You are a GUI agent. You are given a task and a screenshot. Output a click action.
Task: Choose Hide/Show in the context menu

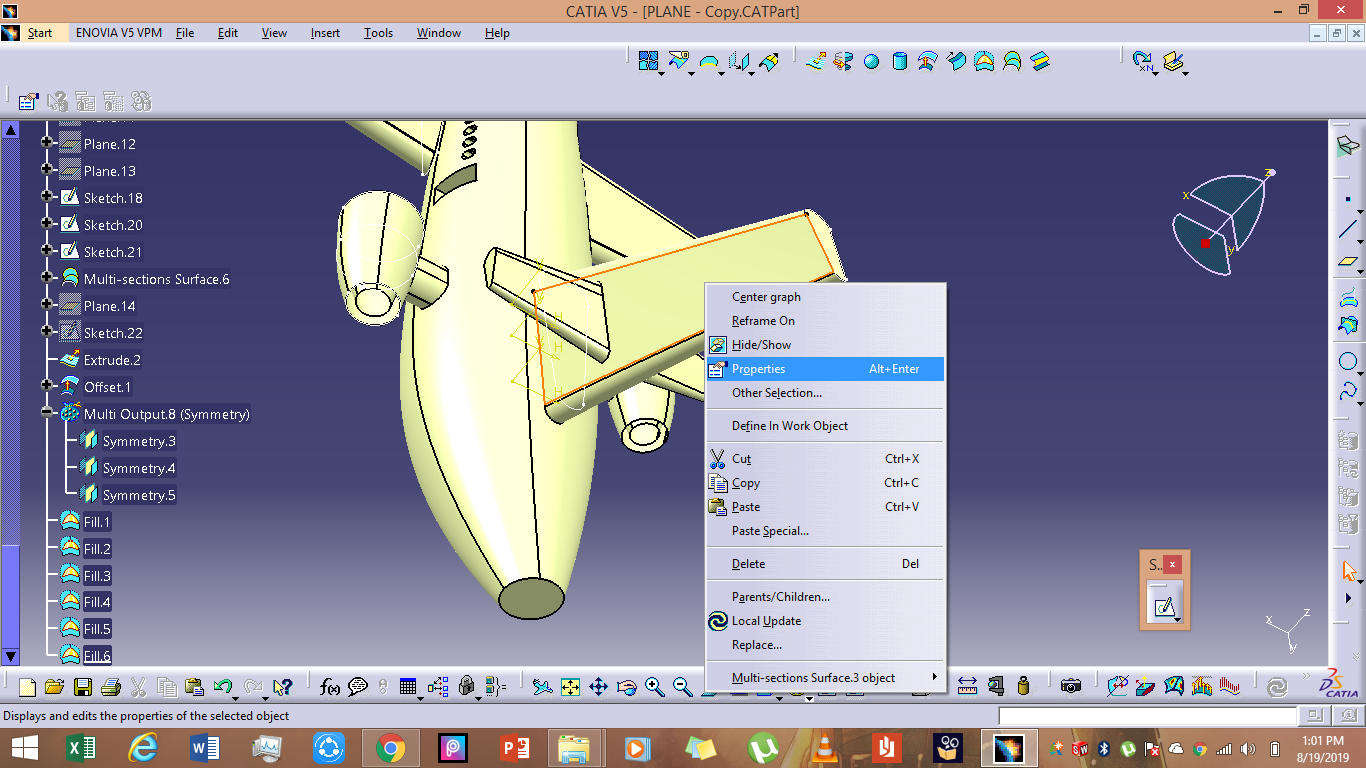point(825,345)
